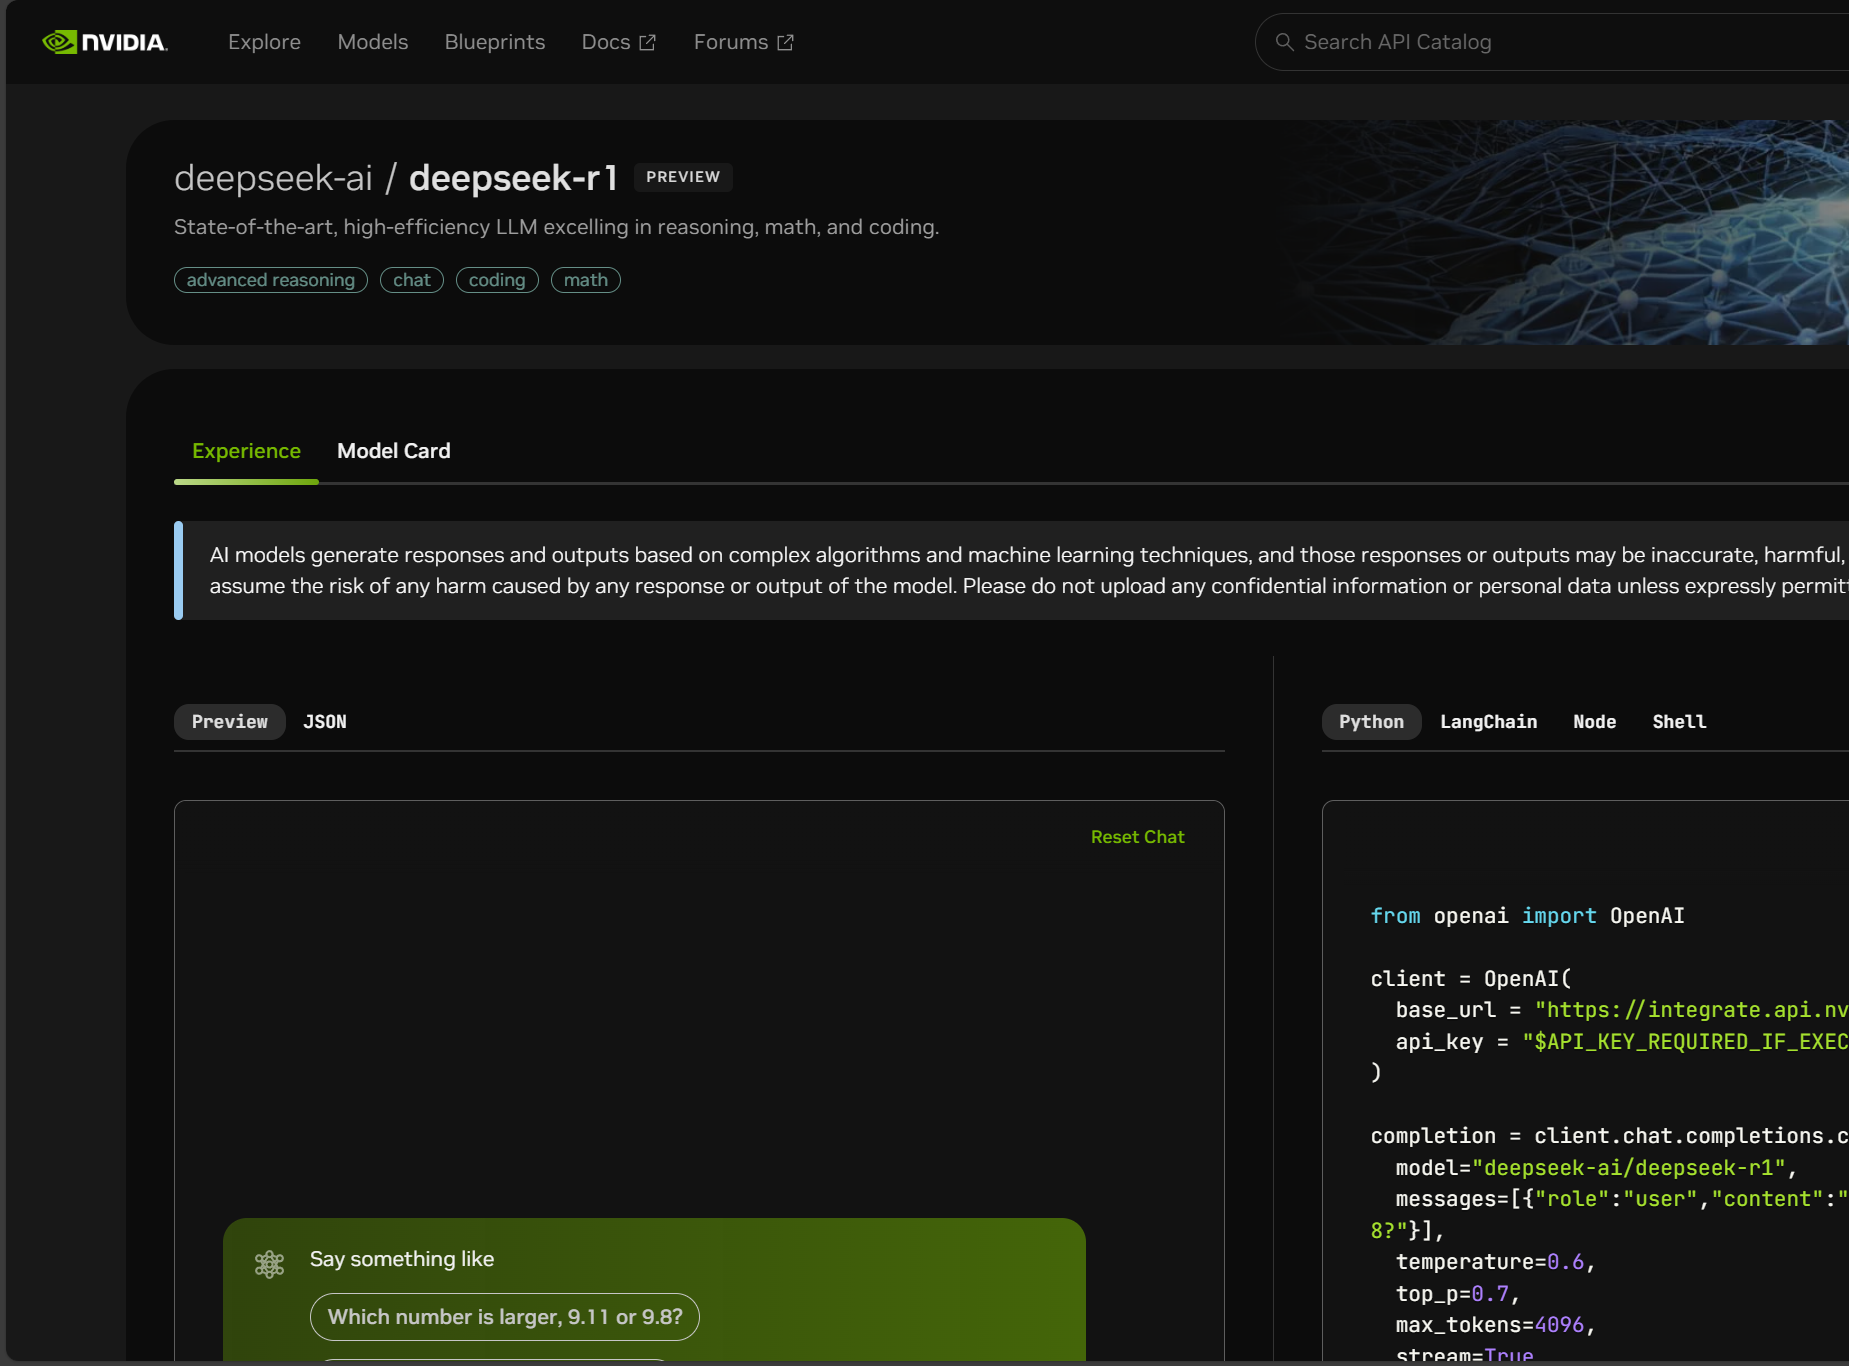Switch code view to JSON
1849x1366 pixels.
tap(324, 721)
